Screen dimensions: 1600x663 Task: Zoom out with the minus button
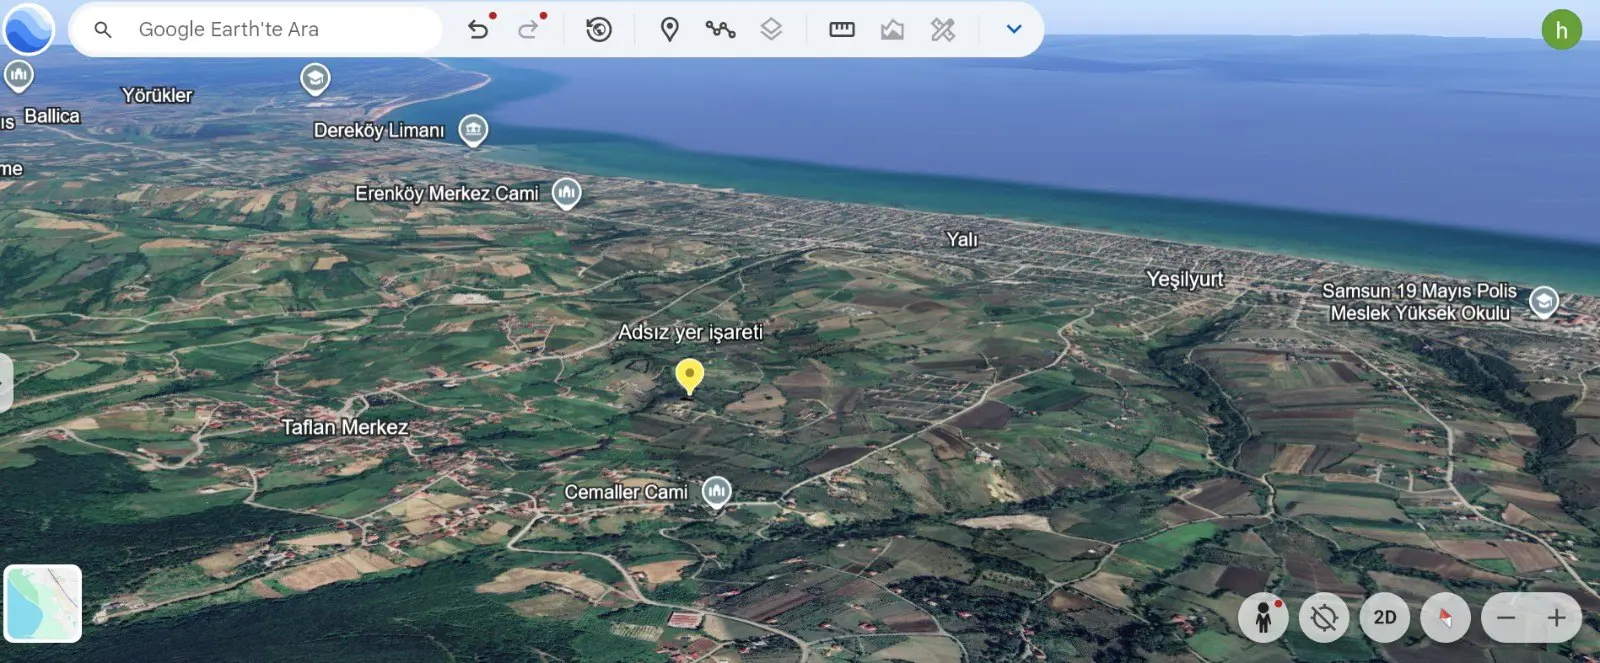point(1506,618)
